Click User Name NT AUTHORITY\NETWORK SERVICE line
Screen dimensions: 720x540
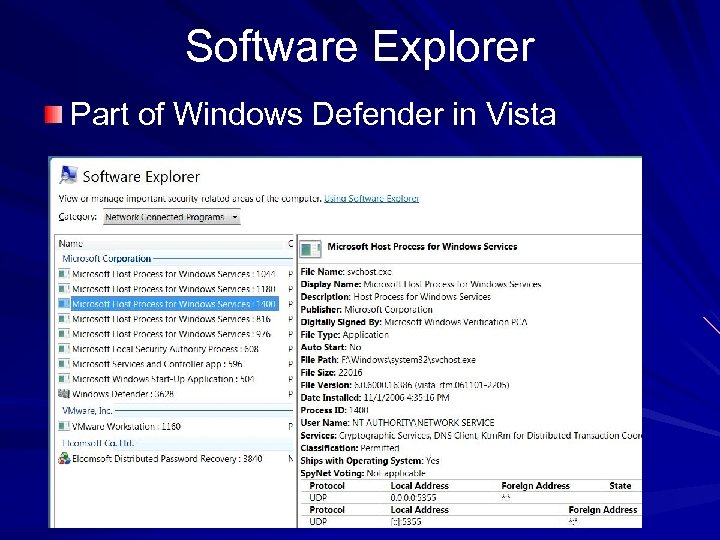coord(398,422)
